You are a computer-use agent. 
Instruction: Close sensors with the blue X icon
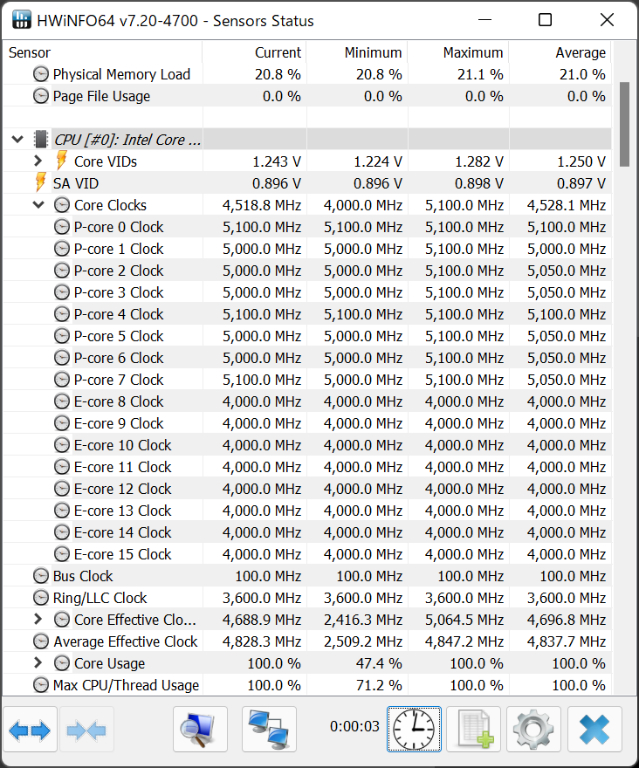(594, 730)
